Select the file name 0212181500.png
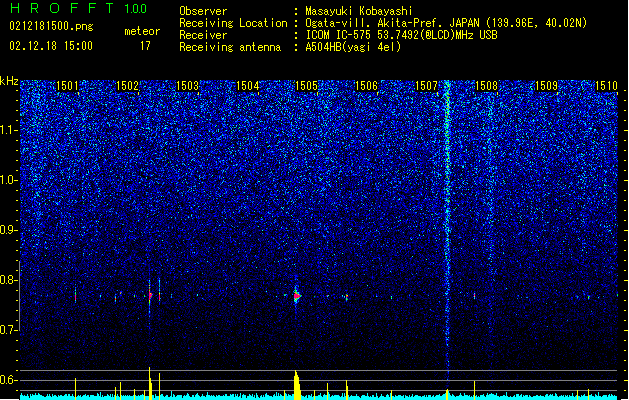The height and width of the screenshot is (400, 629). 51,27
